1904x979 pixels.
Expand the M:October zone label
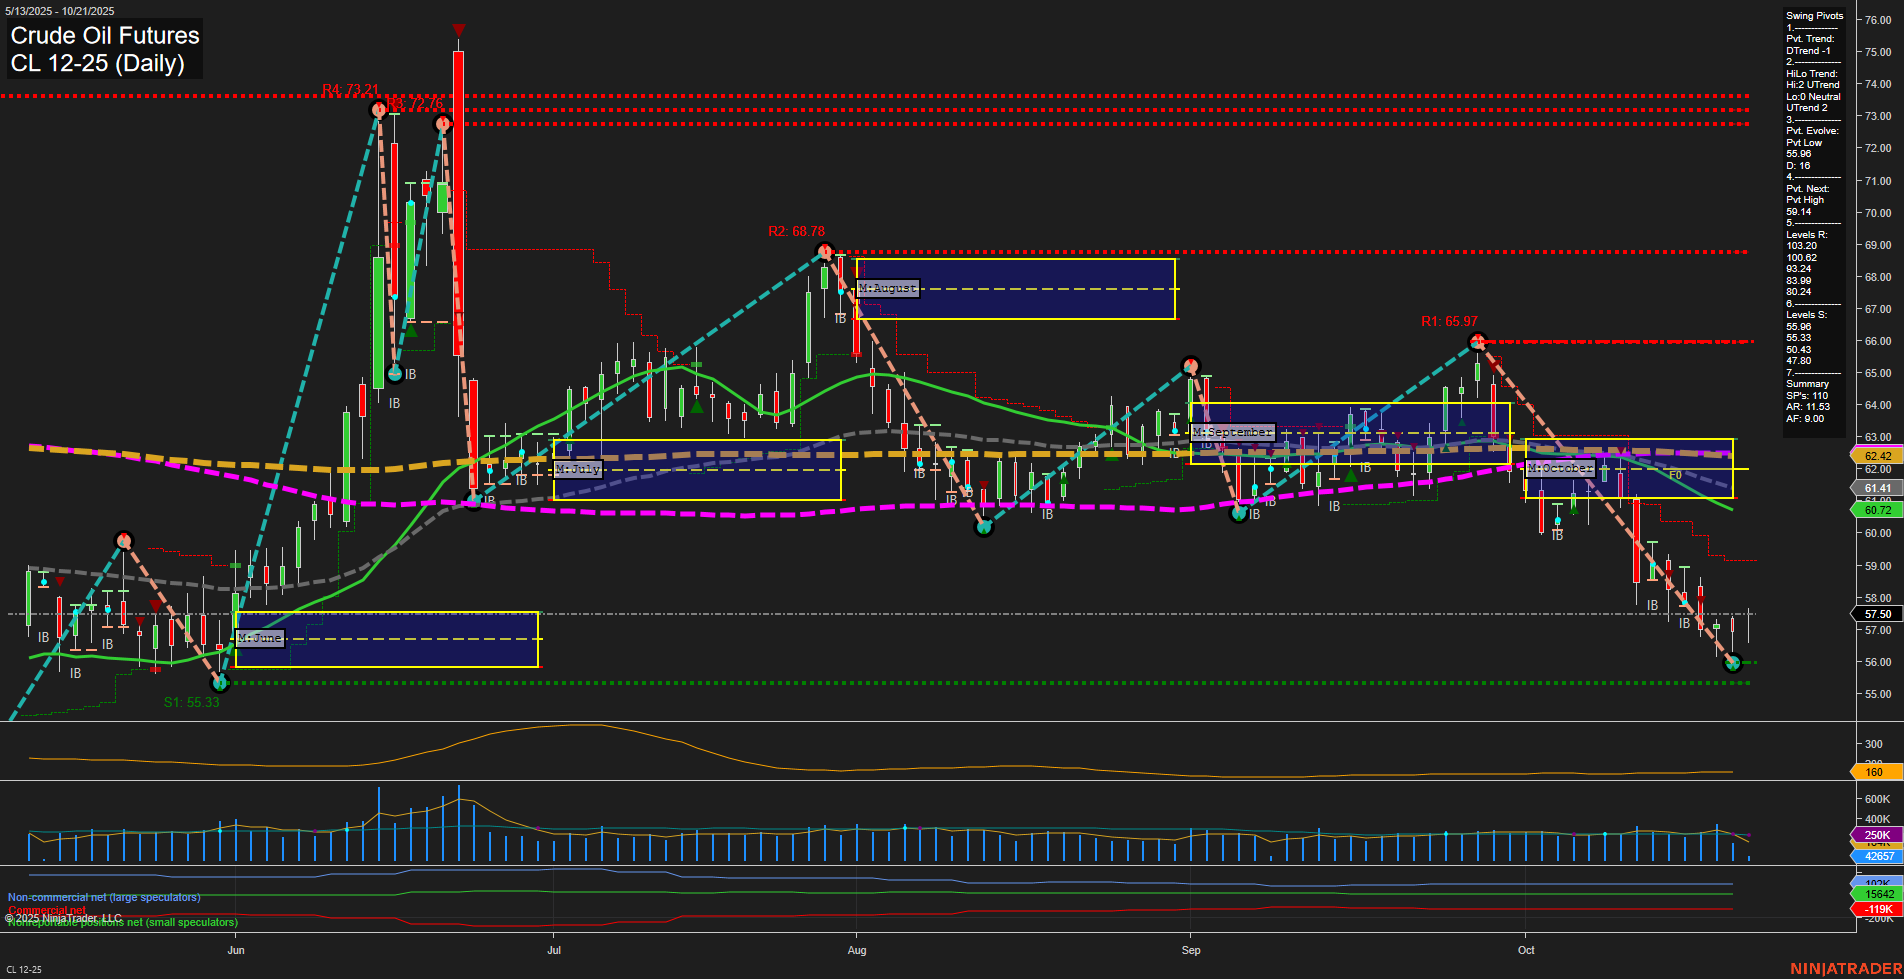point(1559,466)
